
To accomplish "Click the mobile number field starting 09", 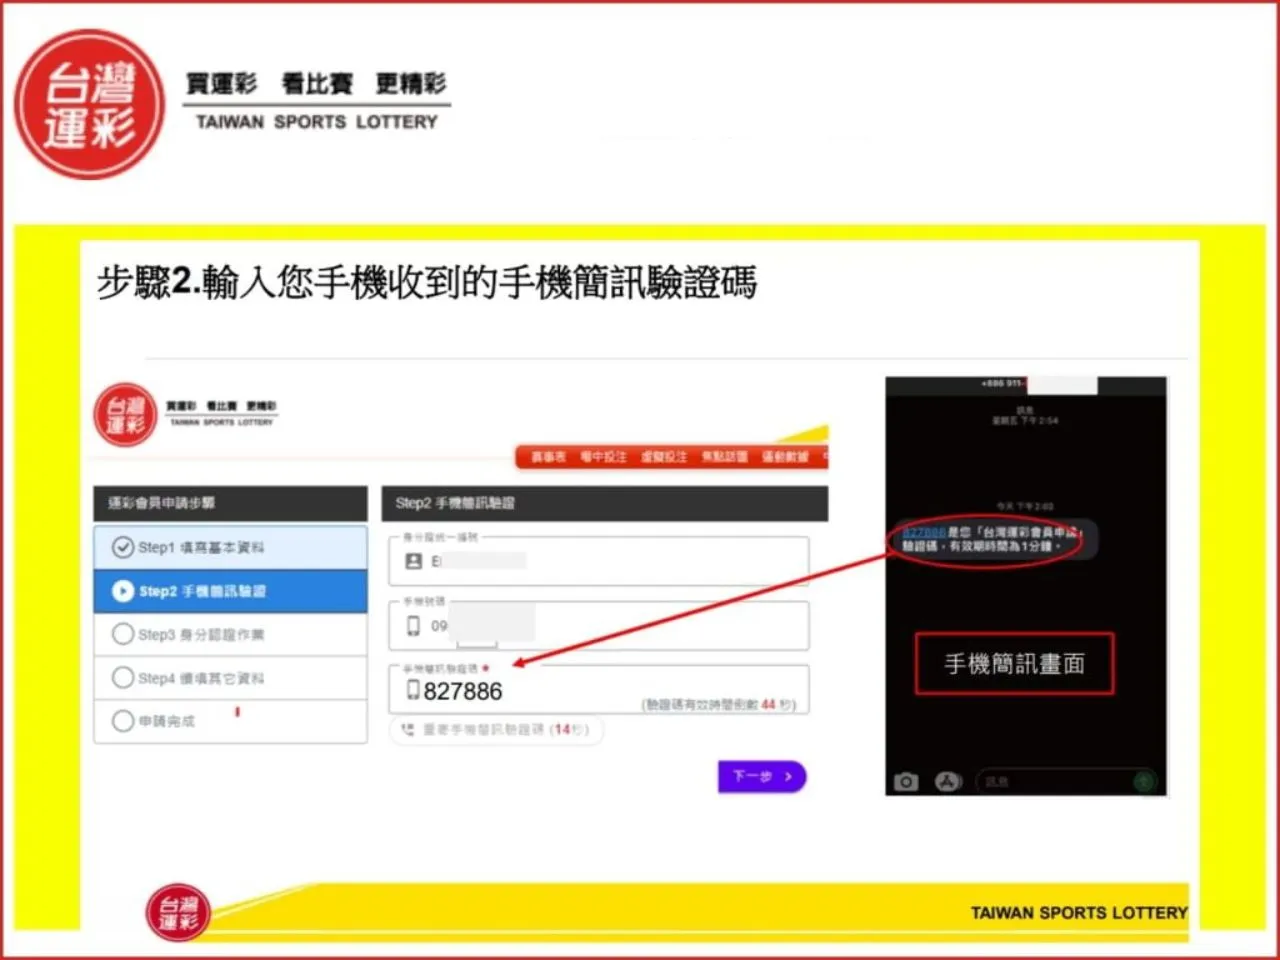I will [598, 626].
